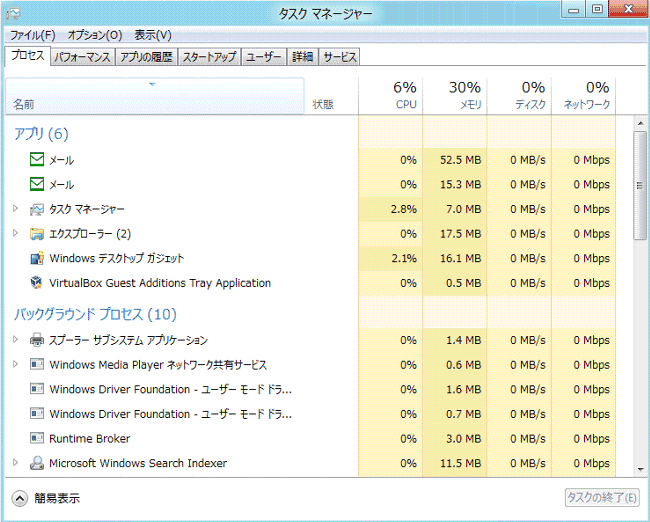Viewport: 650px width, 522px height.
Task: Click the 2.1% CPU cell
Action: (390, 258)
